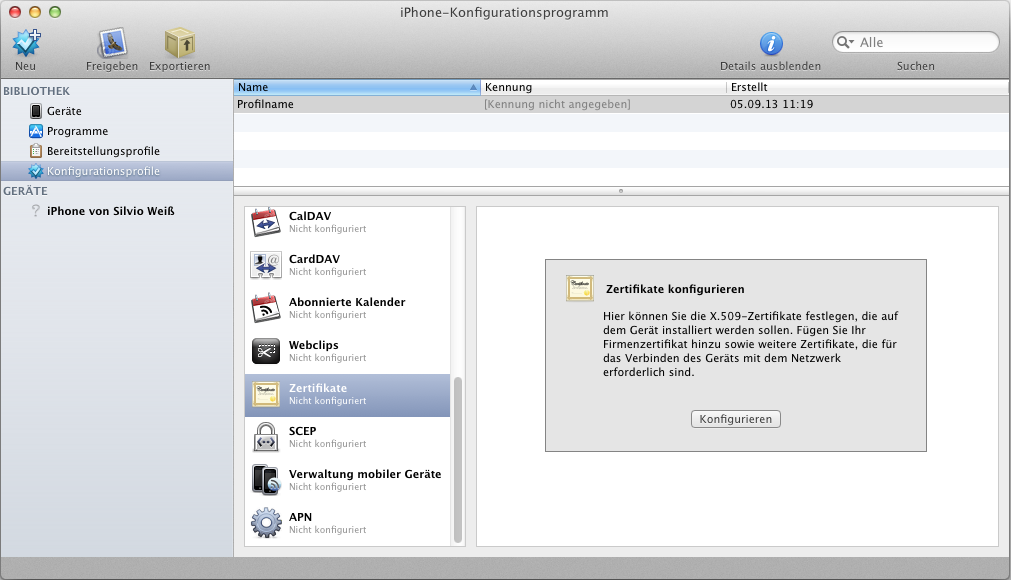Click the Programme App Store icon
The width and height of the screenshot is (1011, 580).
(x=36, y=131)
